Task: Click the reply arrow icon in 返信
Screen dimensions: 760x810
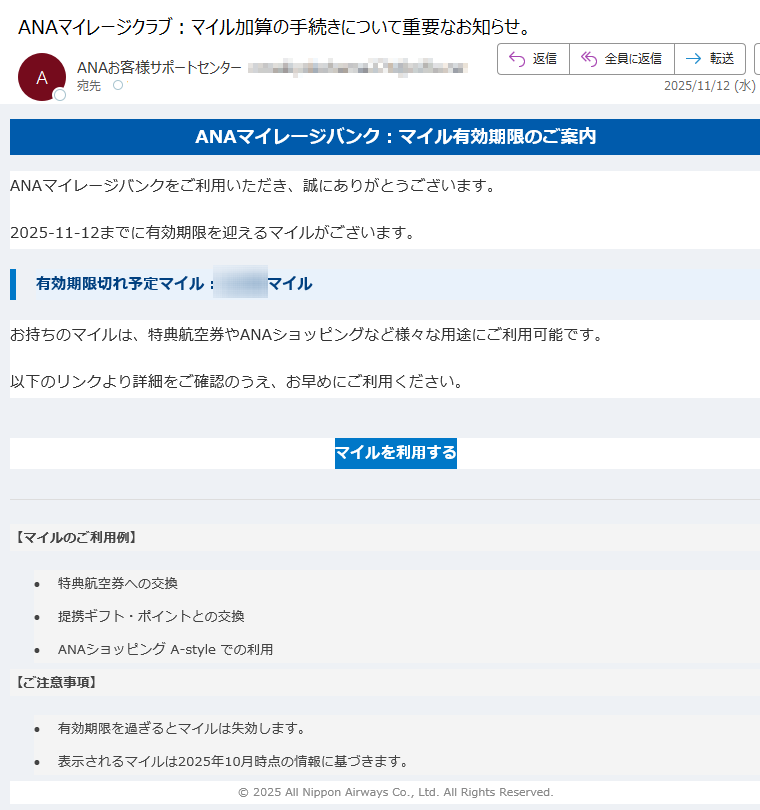Action: tap(517, 59)
